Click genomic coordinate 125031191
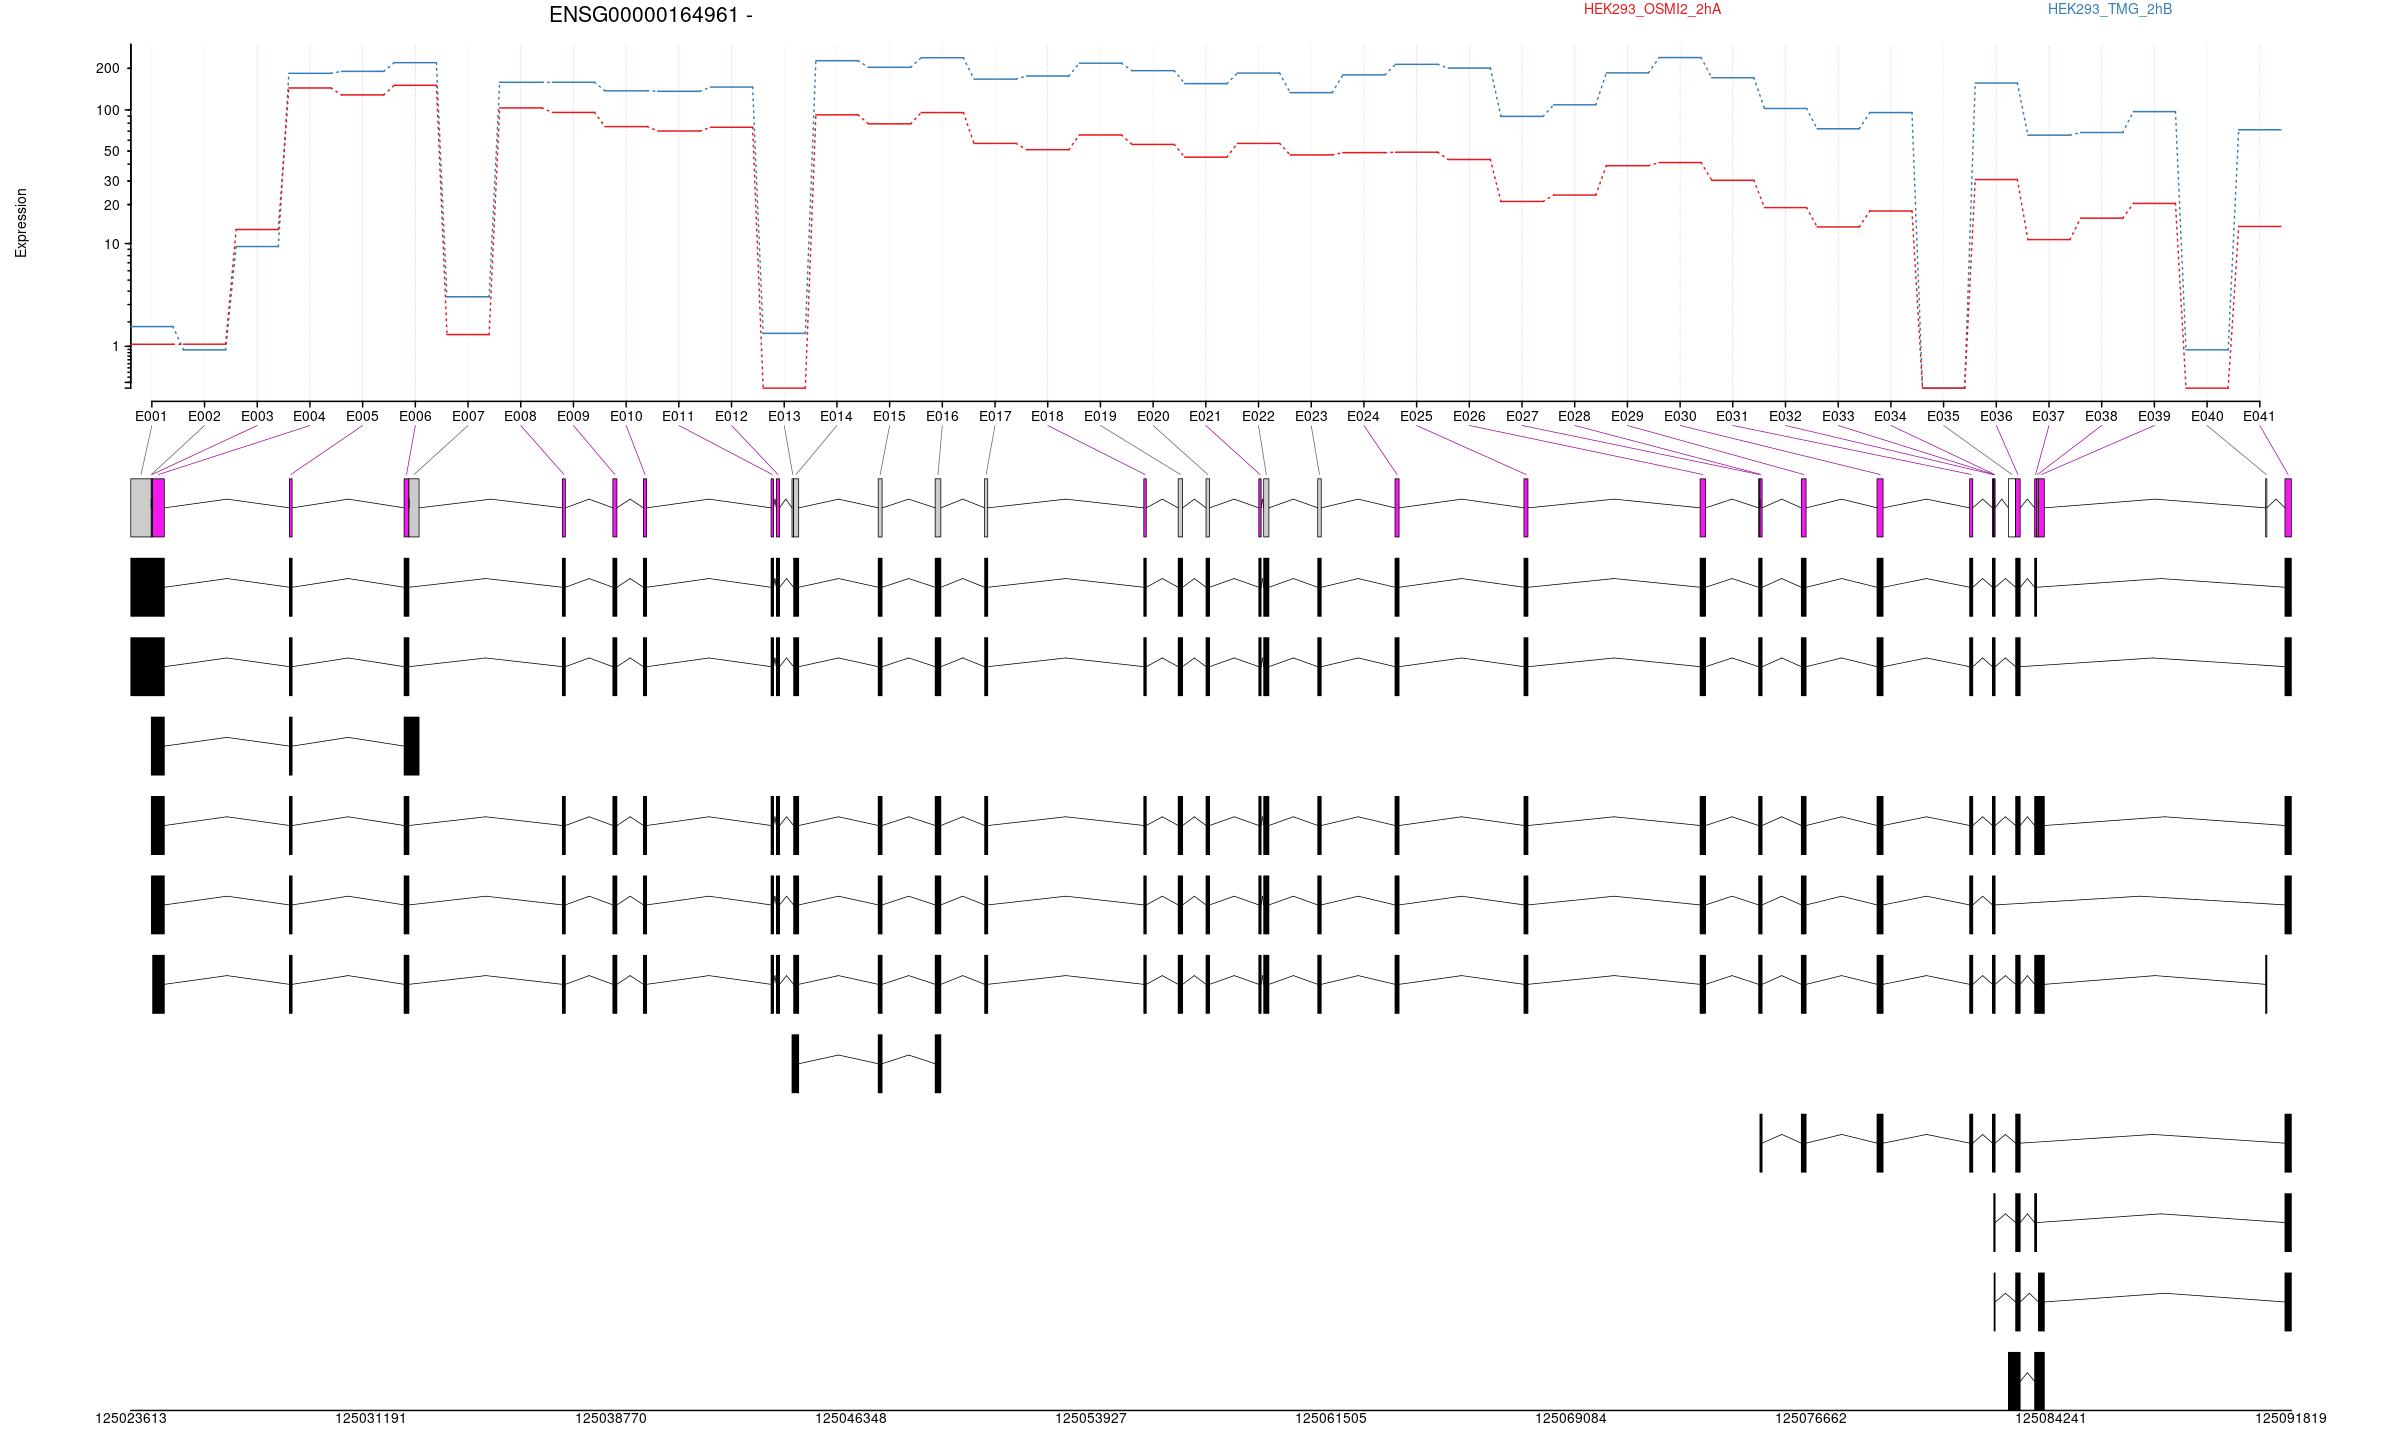Screen dimensions: 2400x1440 click(371, 1419)
